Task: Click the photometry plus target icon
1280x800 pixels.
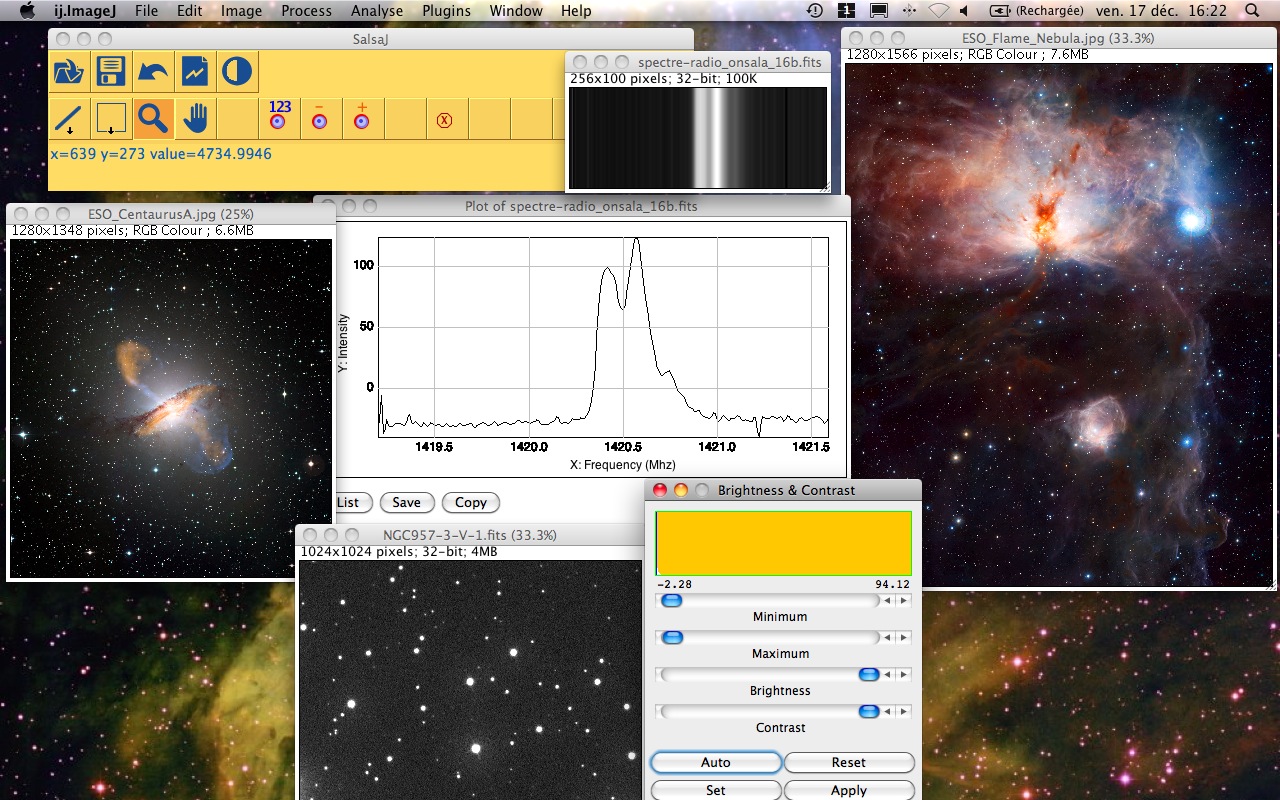Action: click(362, 117)
